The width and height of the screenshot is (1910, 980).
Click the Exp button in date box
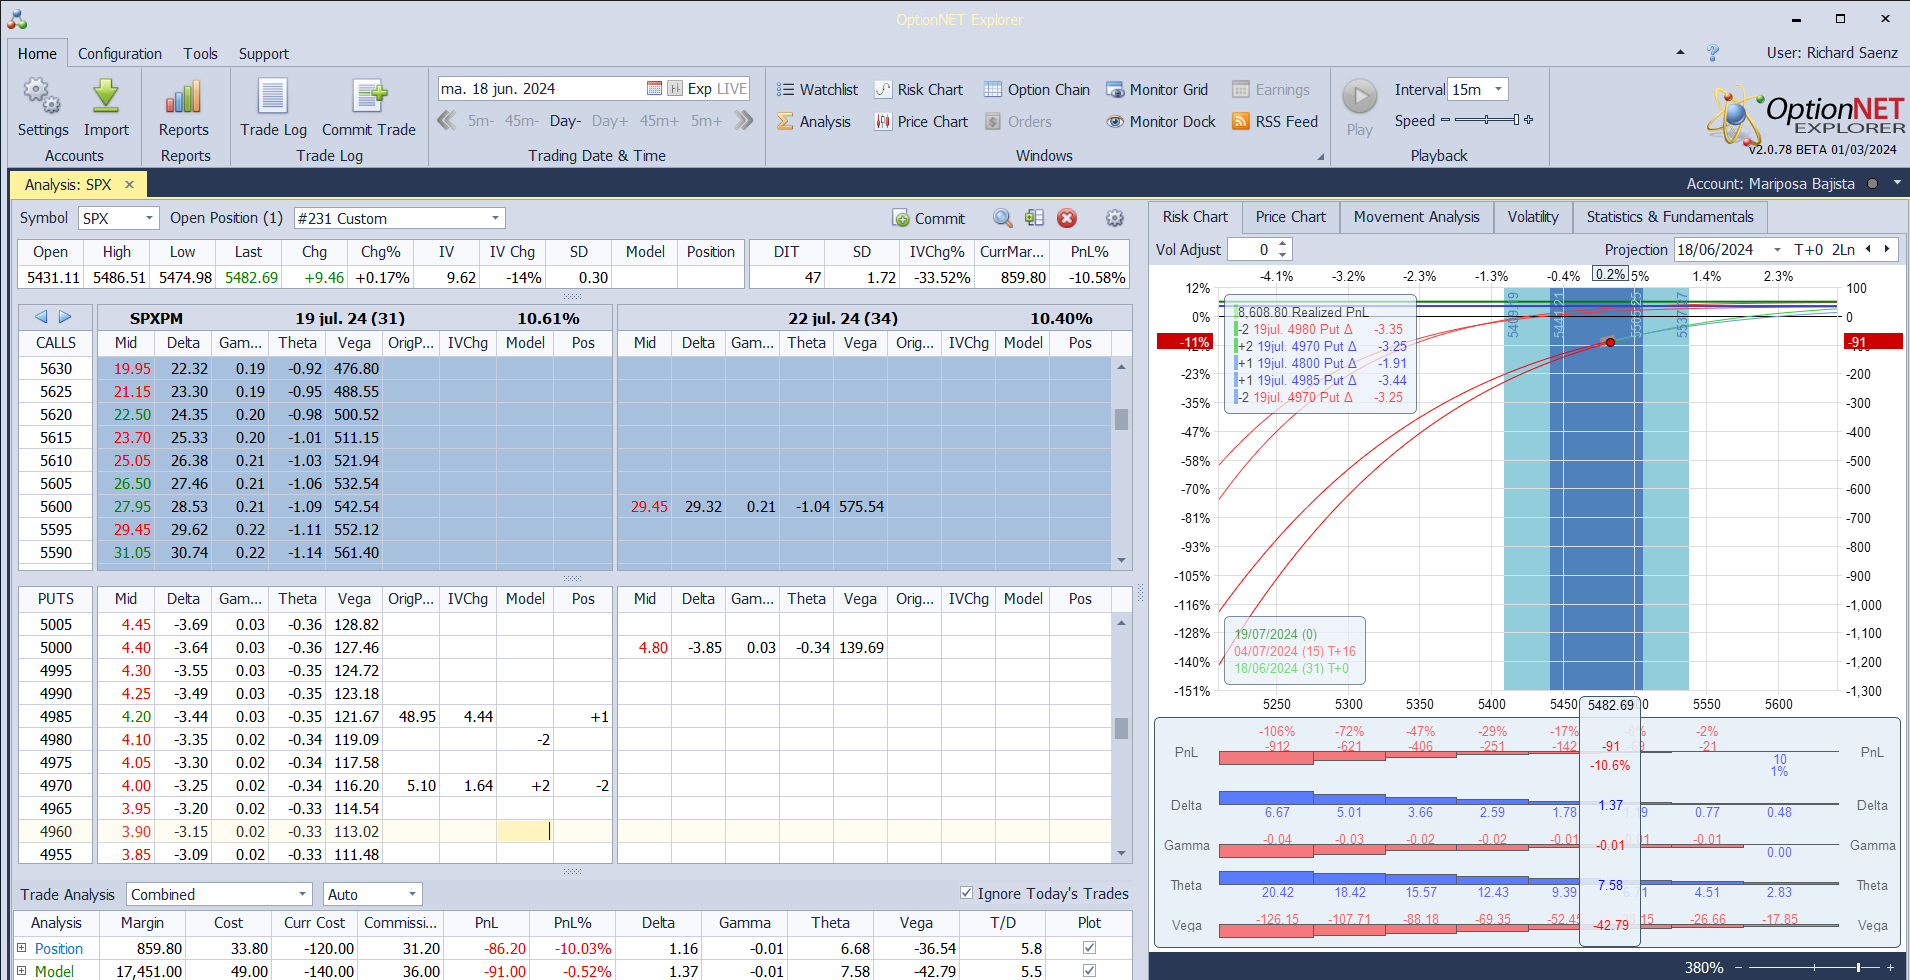point(699,88)
